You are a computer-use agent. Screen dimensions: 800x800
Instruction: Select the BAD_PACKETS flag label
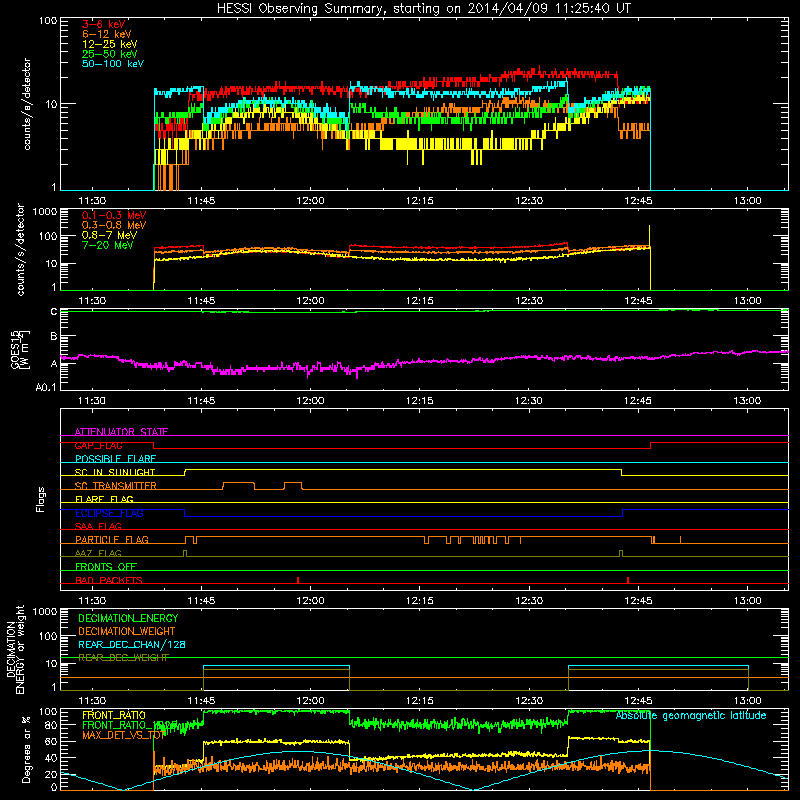(x=109, y=580)
